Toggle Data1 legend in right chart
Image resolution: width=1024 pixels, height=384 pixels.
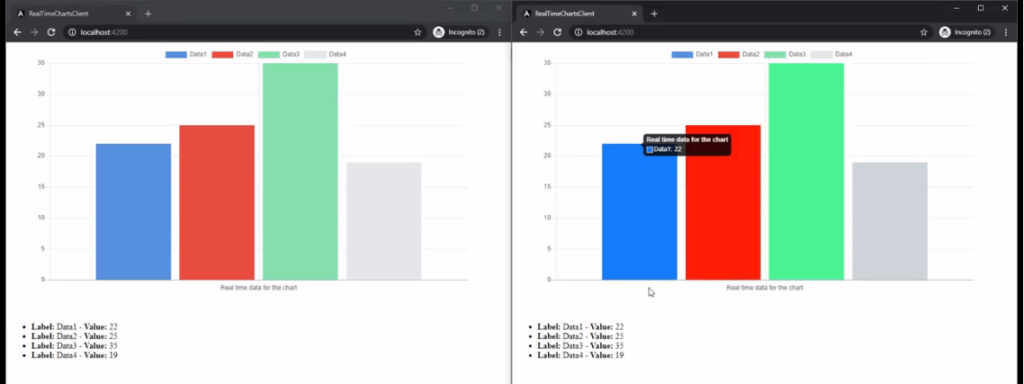[x=692, y=54]
